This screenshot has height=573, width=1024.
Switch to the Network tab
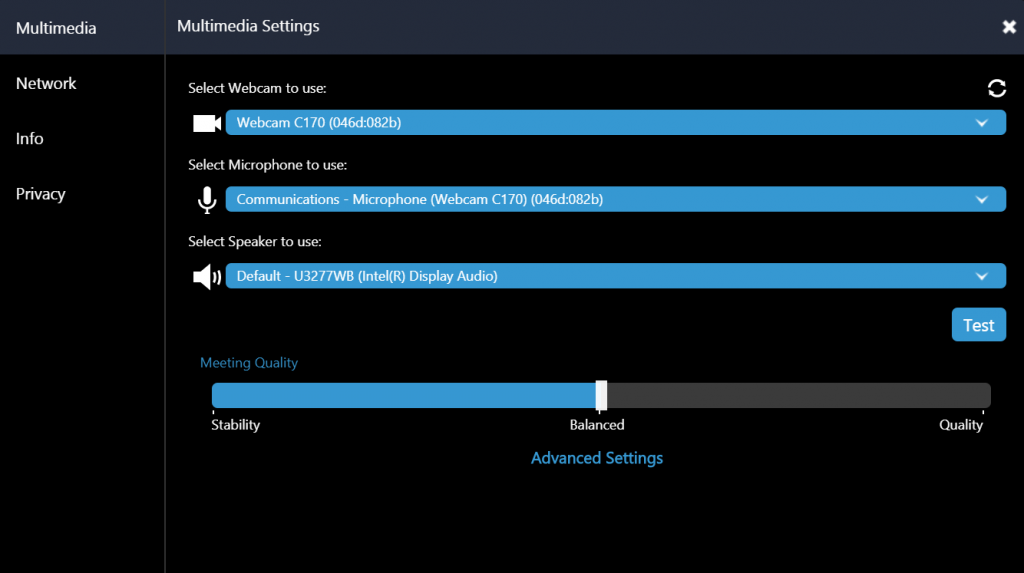46,84
